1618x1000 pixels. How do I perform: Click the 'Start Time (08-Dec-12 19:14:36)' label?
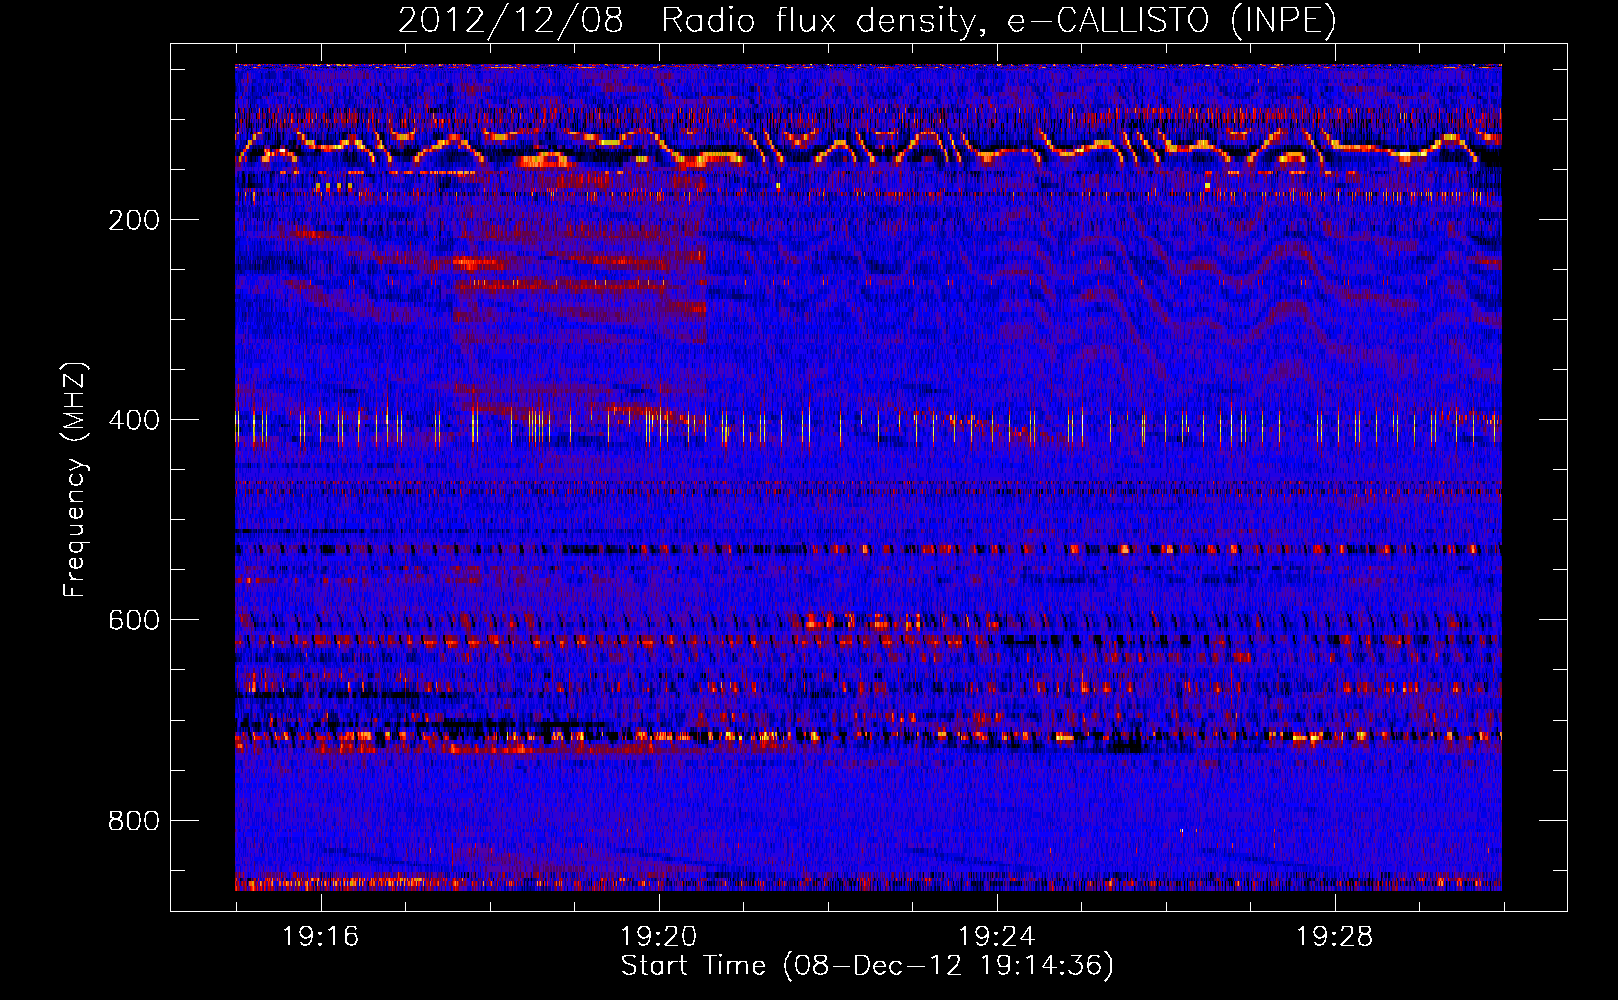(867, 966)
